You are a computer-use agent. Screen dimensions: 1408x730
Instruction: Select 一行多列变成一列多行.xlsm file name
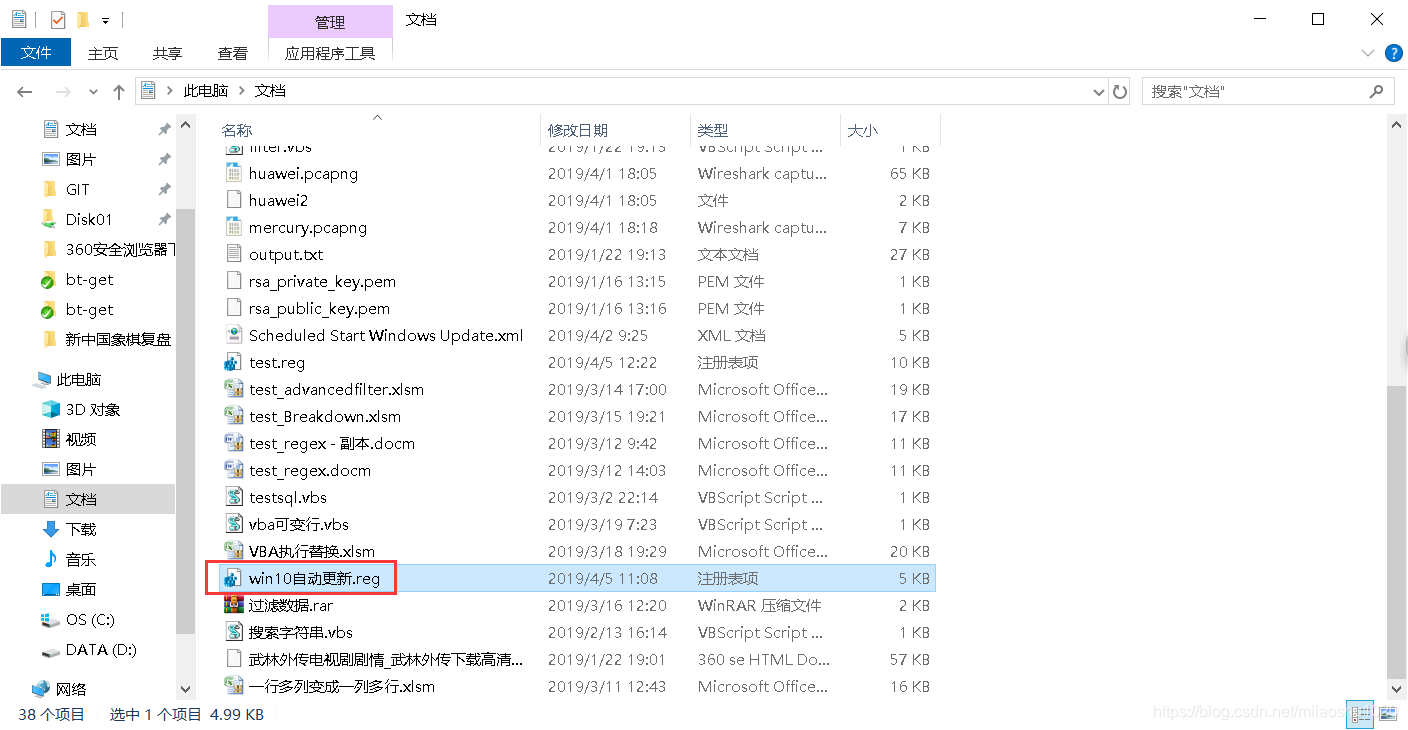(x=342, y=686)
